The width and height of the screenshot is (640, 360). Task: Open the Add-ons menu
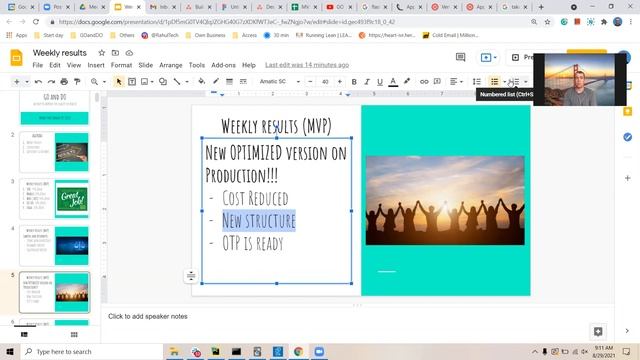223,65
